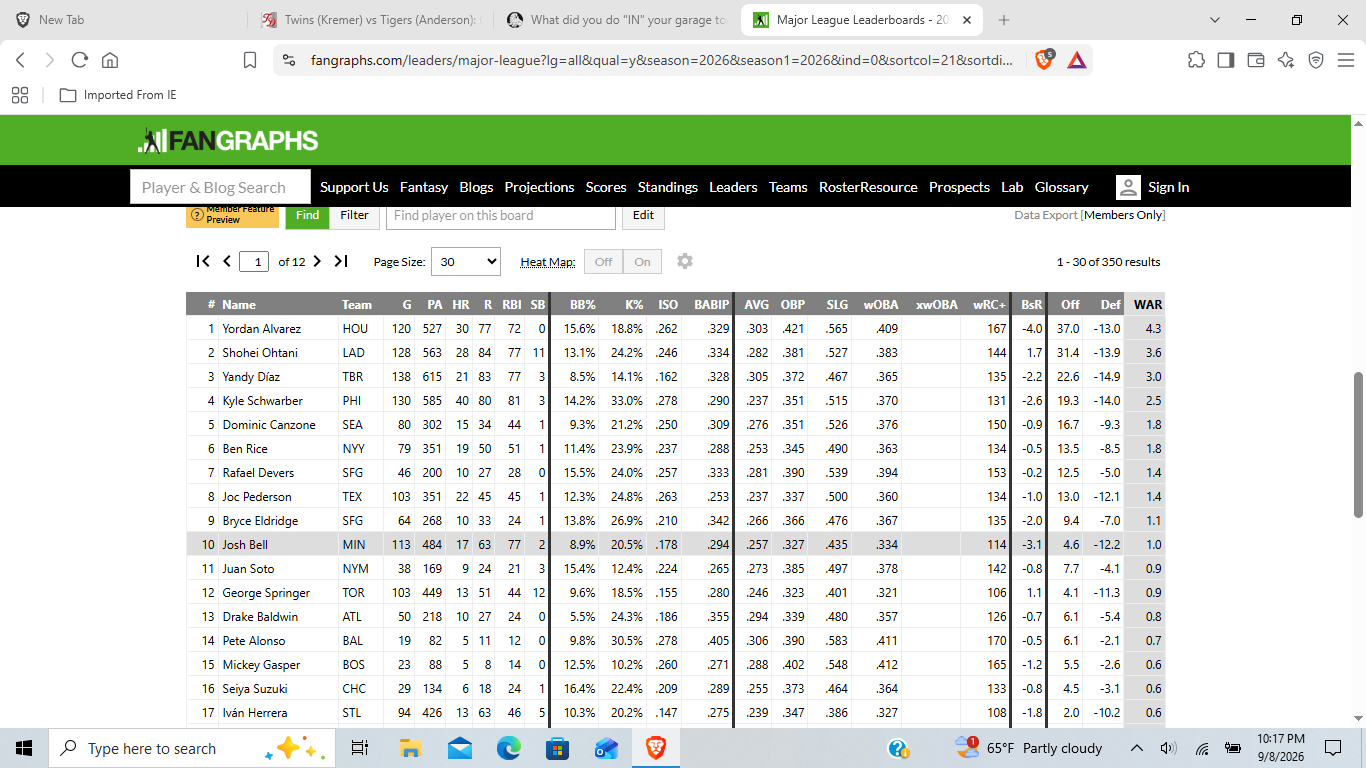Open the Members Only data export link
1366x768 pixels.
pyautogui.click(x=1124, y=215)
